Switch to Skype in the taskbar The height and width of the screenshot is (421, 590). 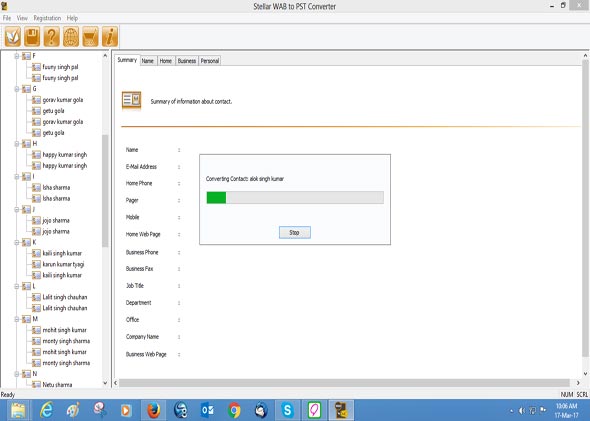pyautogui.click(x=288, y=410)
